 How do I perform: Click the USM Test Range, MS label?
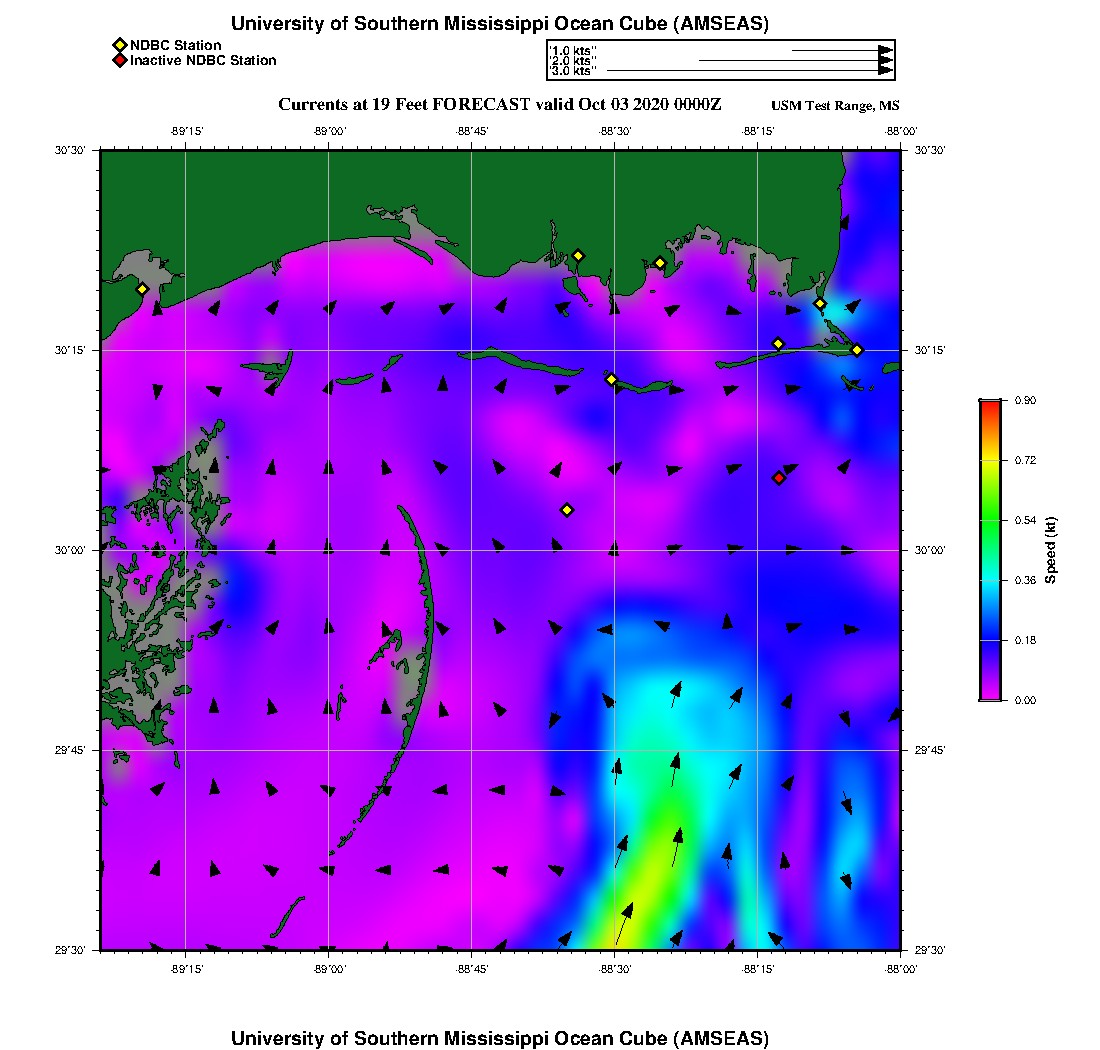point(835,105)
